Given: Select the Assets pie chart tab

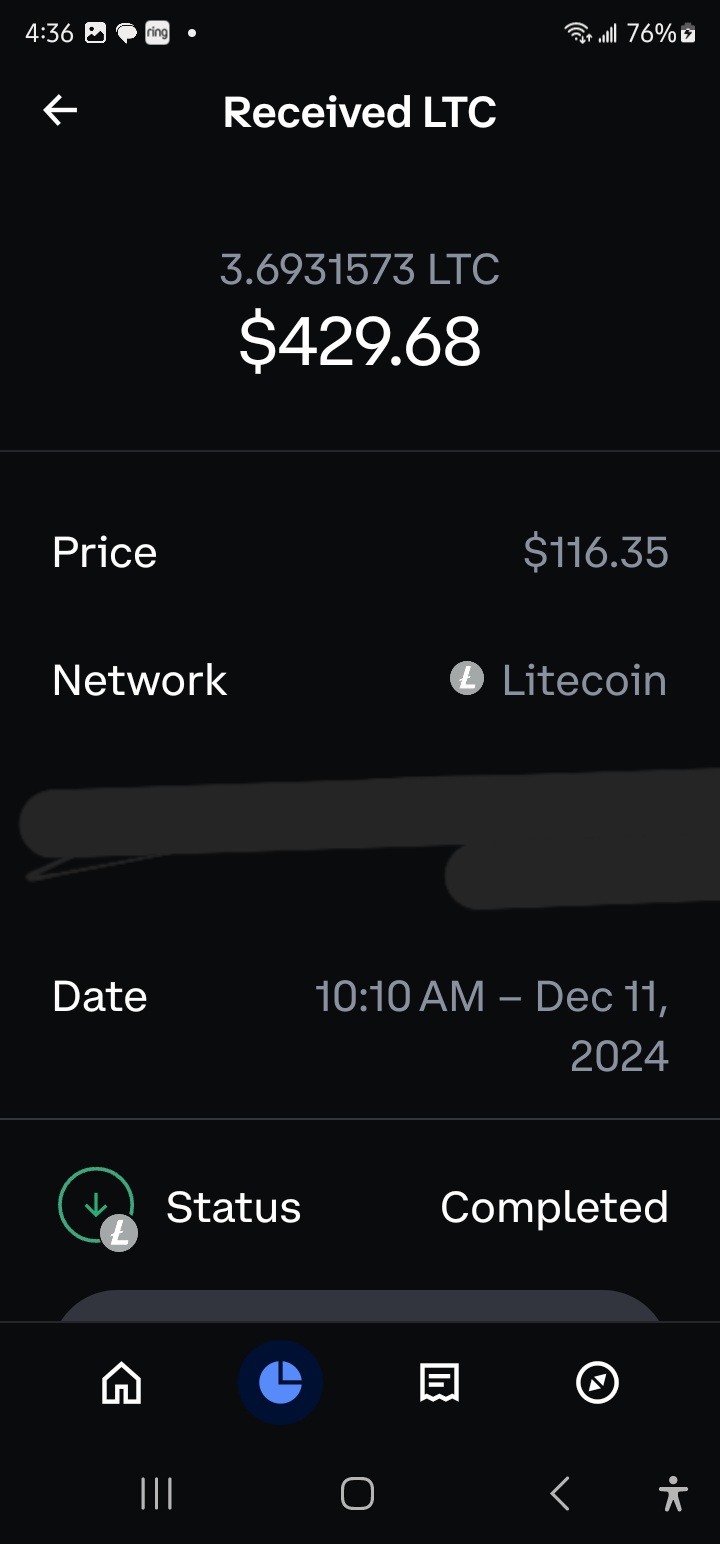Looking at the screenshot, I should [x=280, y=1383].
